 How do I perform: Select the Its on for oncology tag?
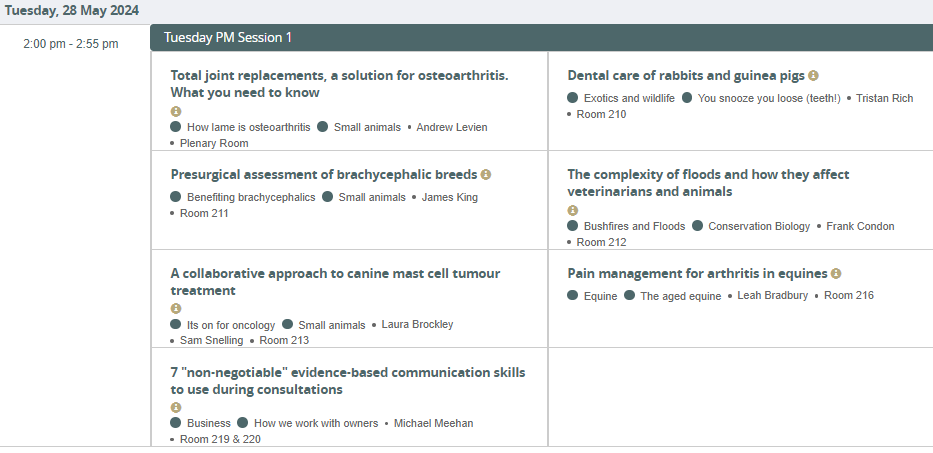pos(231,325)
